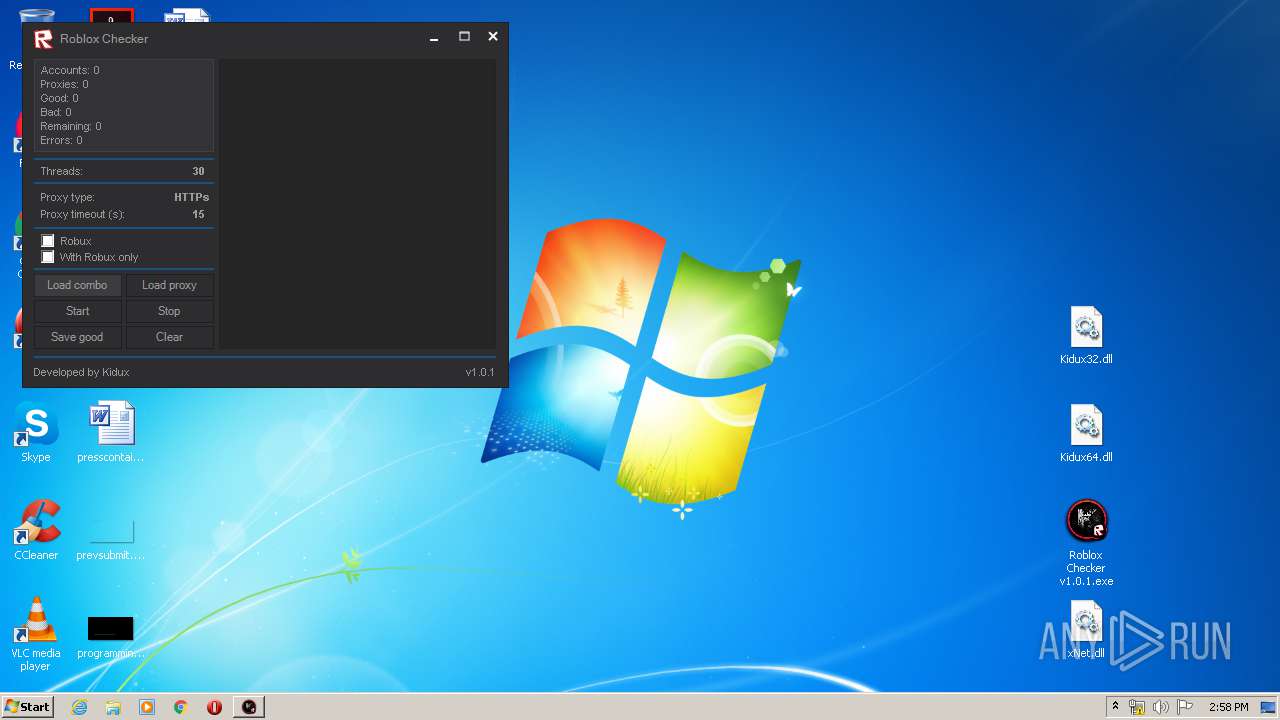Enable the With Robux only option
The width and height of the screenshot is (1280, 720).
(48, 257)
